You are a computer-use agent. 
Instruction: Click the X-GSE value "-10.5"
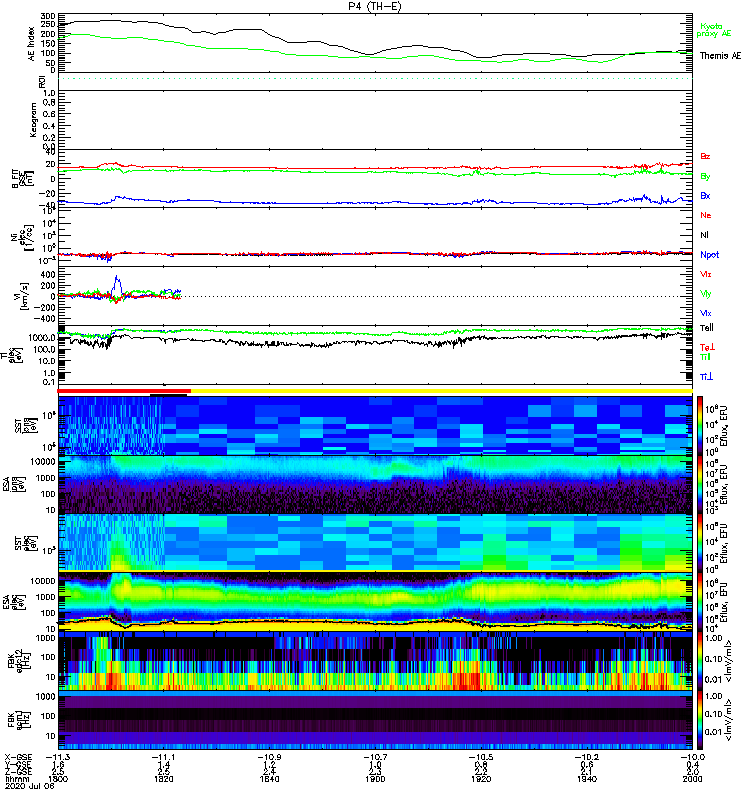coord(481,757)
